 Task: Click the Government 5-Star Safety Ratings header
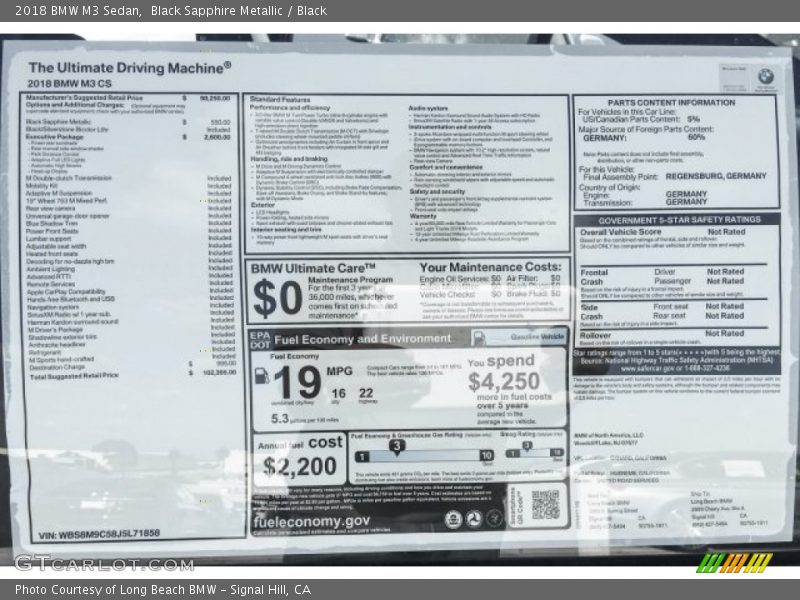pos(676,219)
